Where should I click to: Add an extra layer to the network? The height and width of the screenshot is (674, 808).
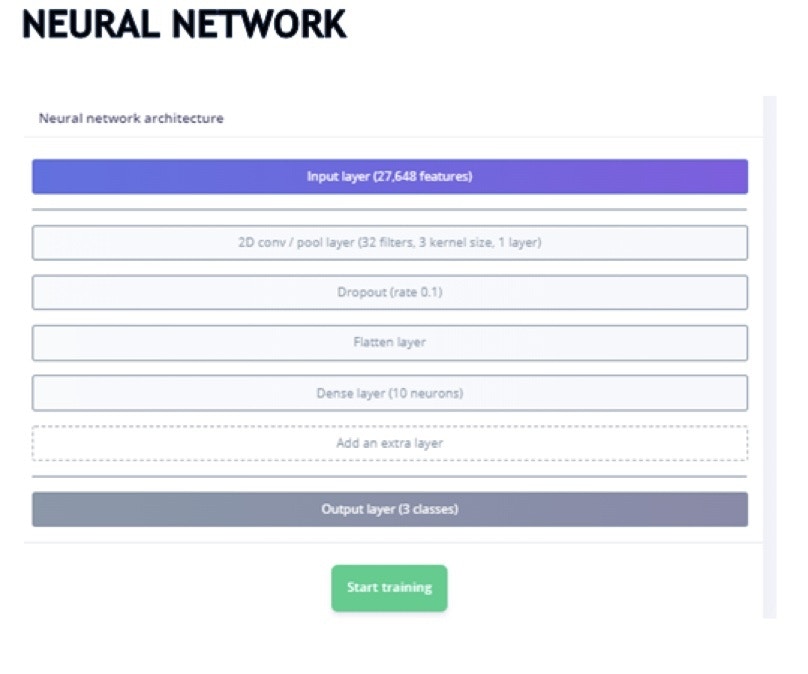[x=390, y=443]
